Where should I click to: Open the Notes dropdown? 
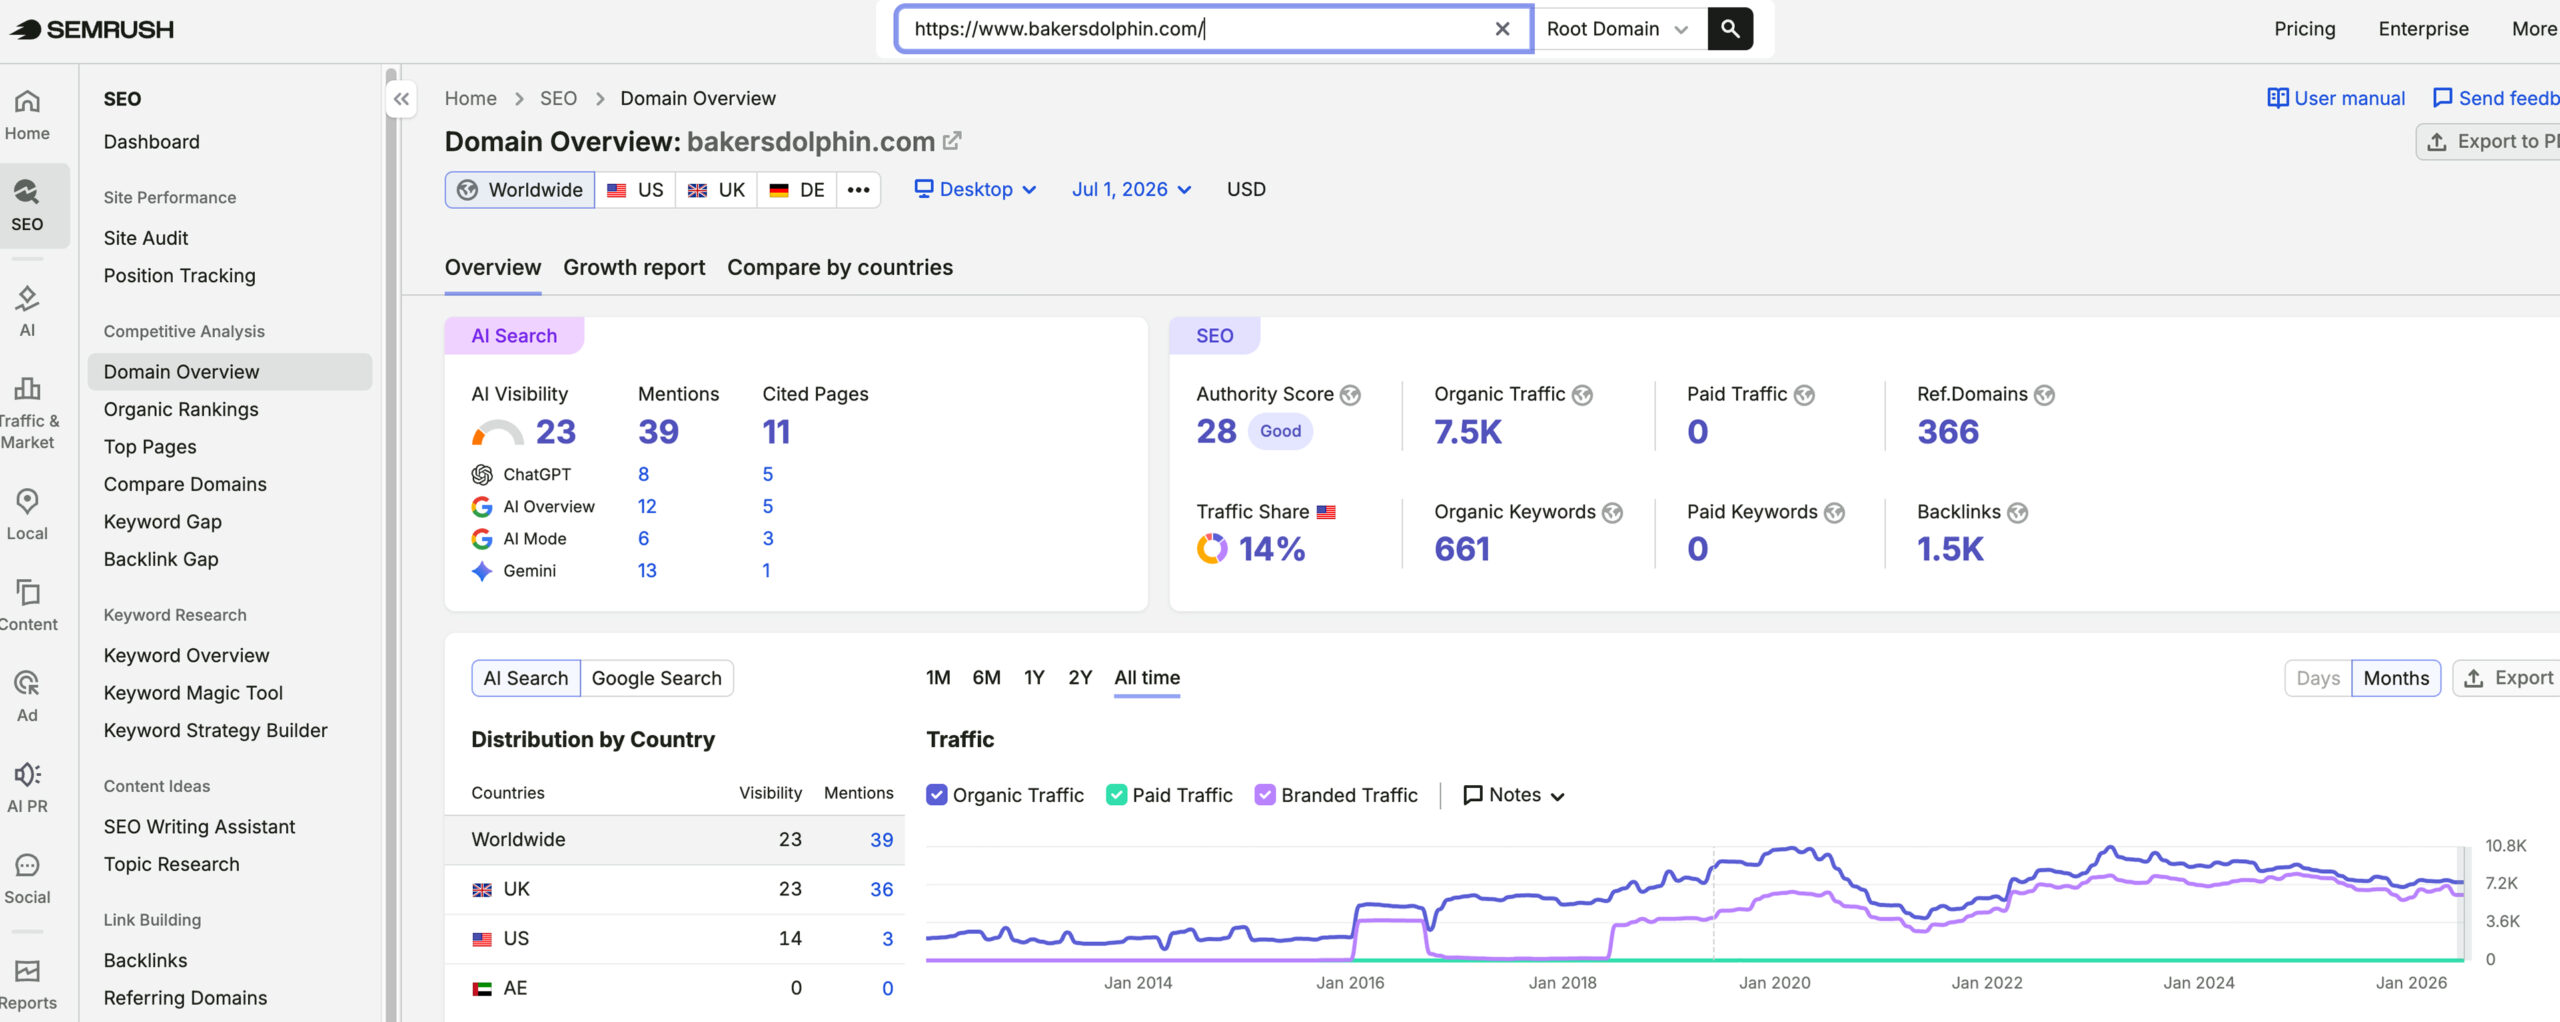click(1513, 795)
